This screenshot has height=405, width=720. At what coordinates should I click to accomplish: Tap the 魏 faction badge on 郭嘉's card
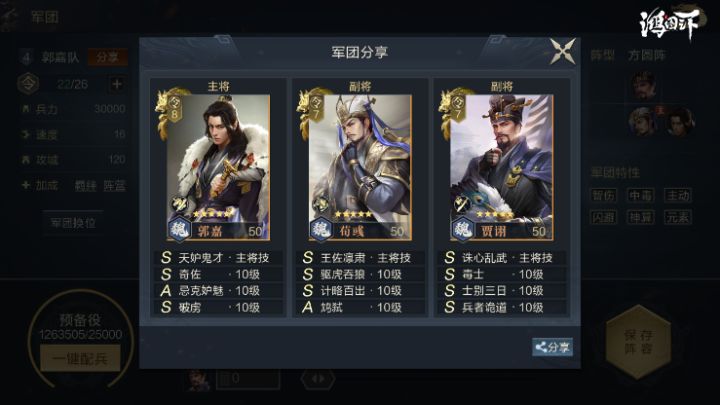179,228
